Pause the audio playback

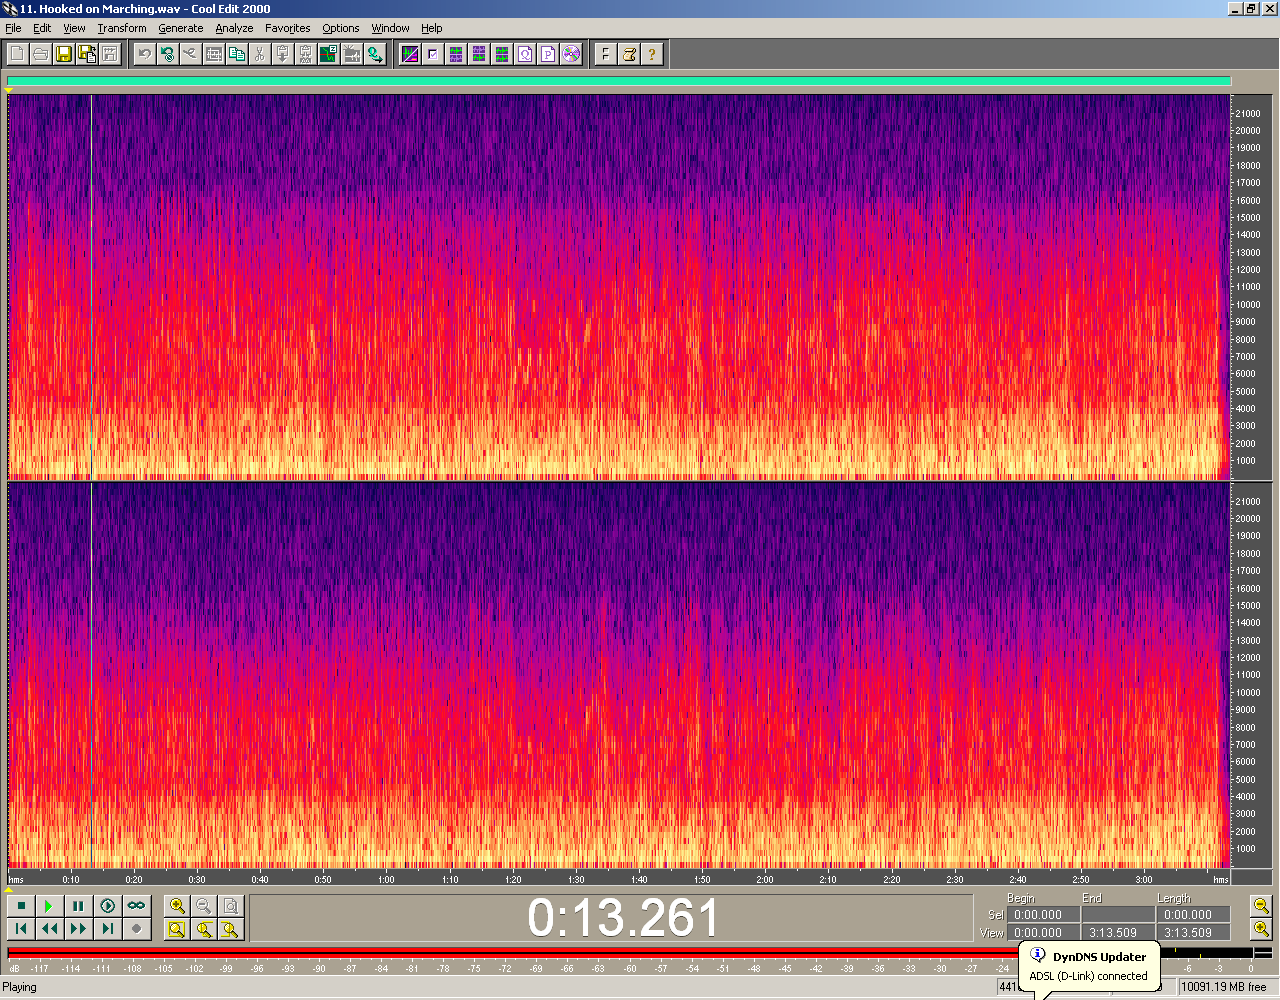[78, 906]
